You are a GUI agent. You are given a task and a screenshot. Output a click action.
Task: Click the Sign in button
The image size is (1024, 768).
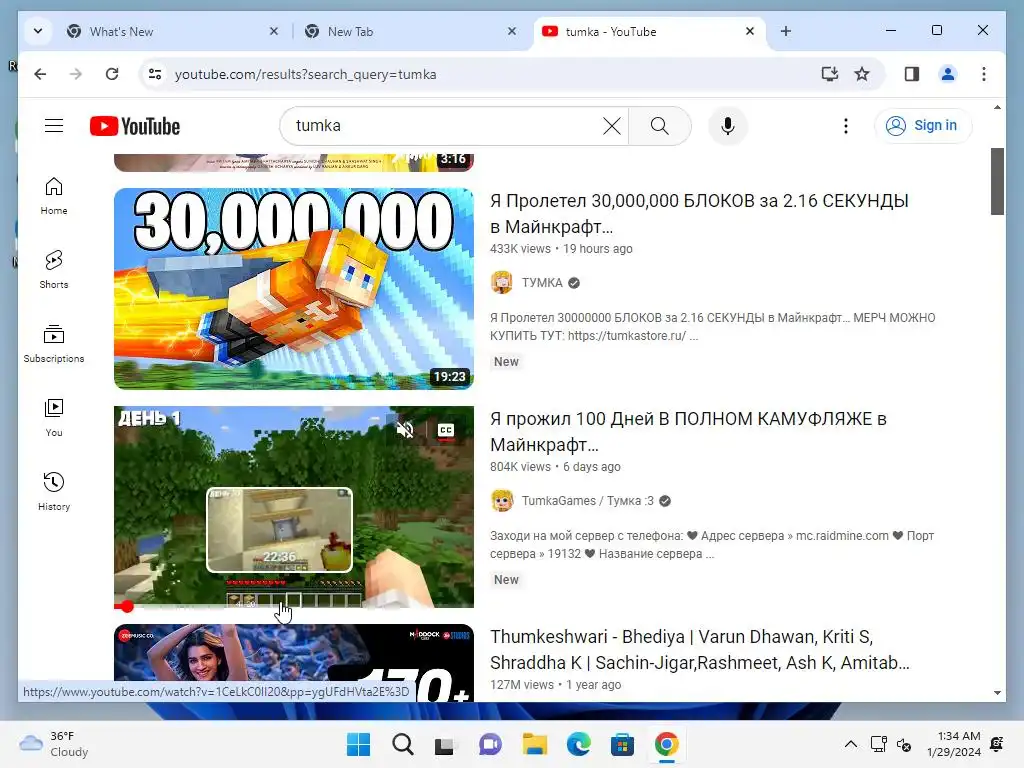pyautogui.click(x=922, y=125)
